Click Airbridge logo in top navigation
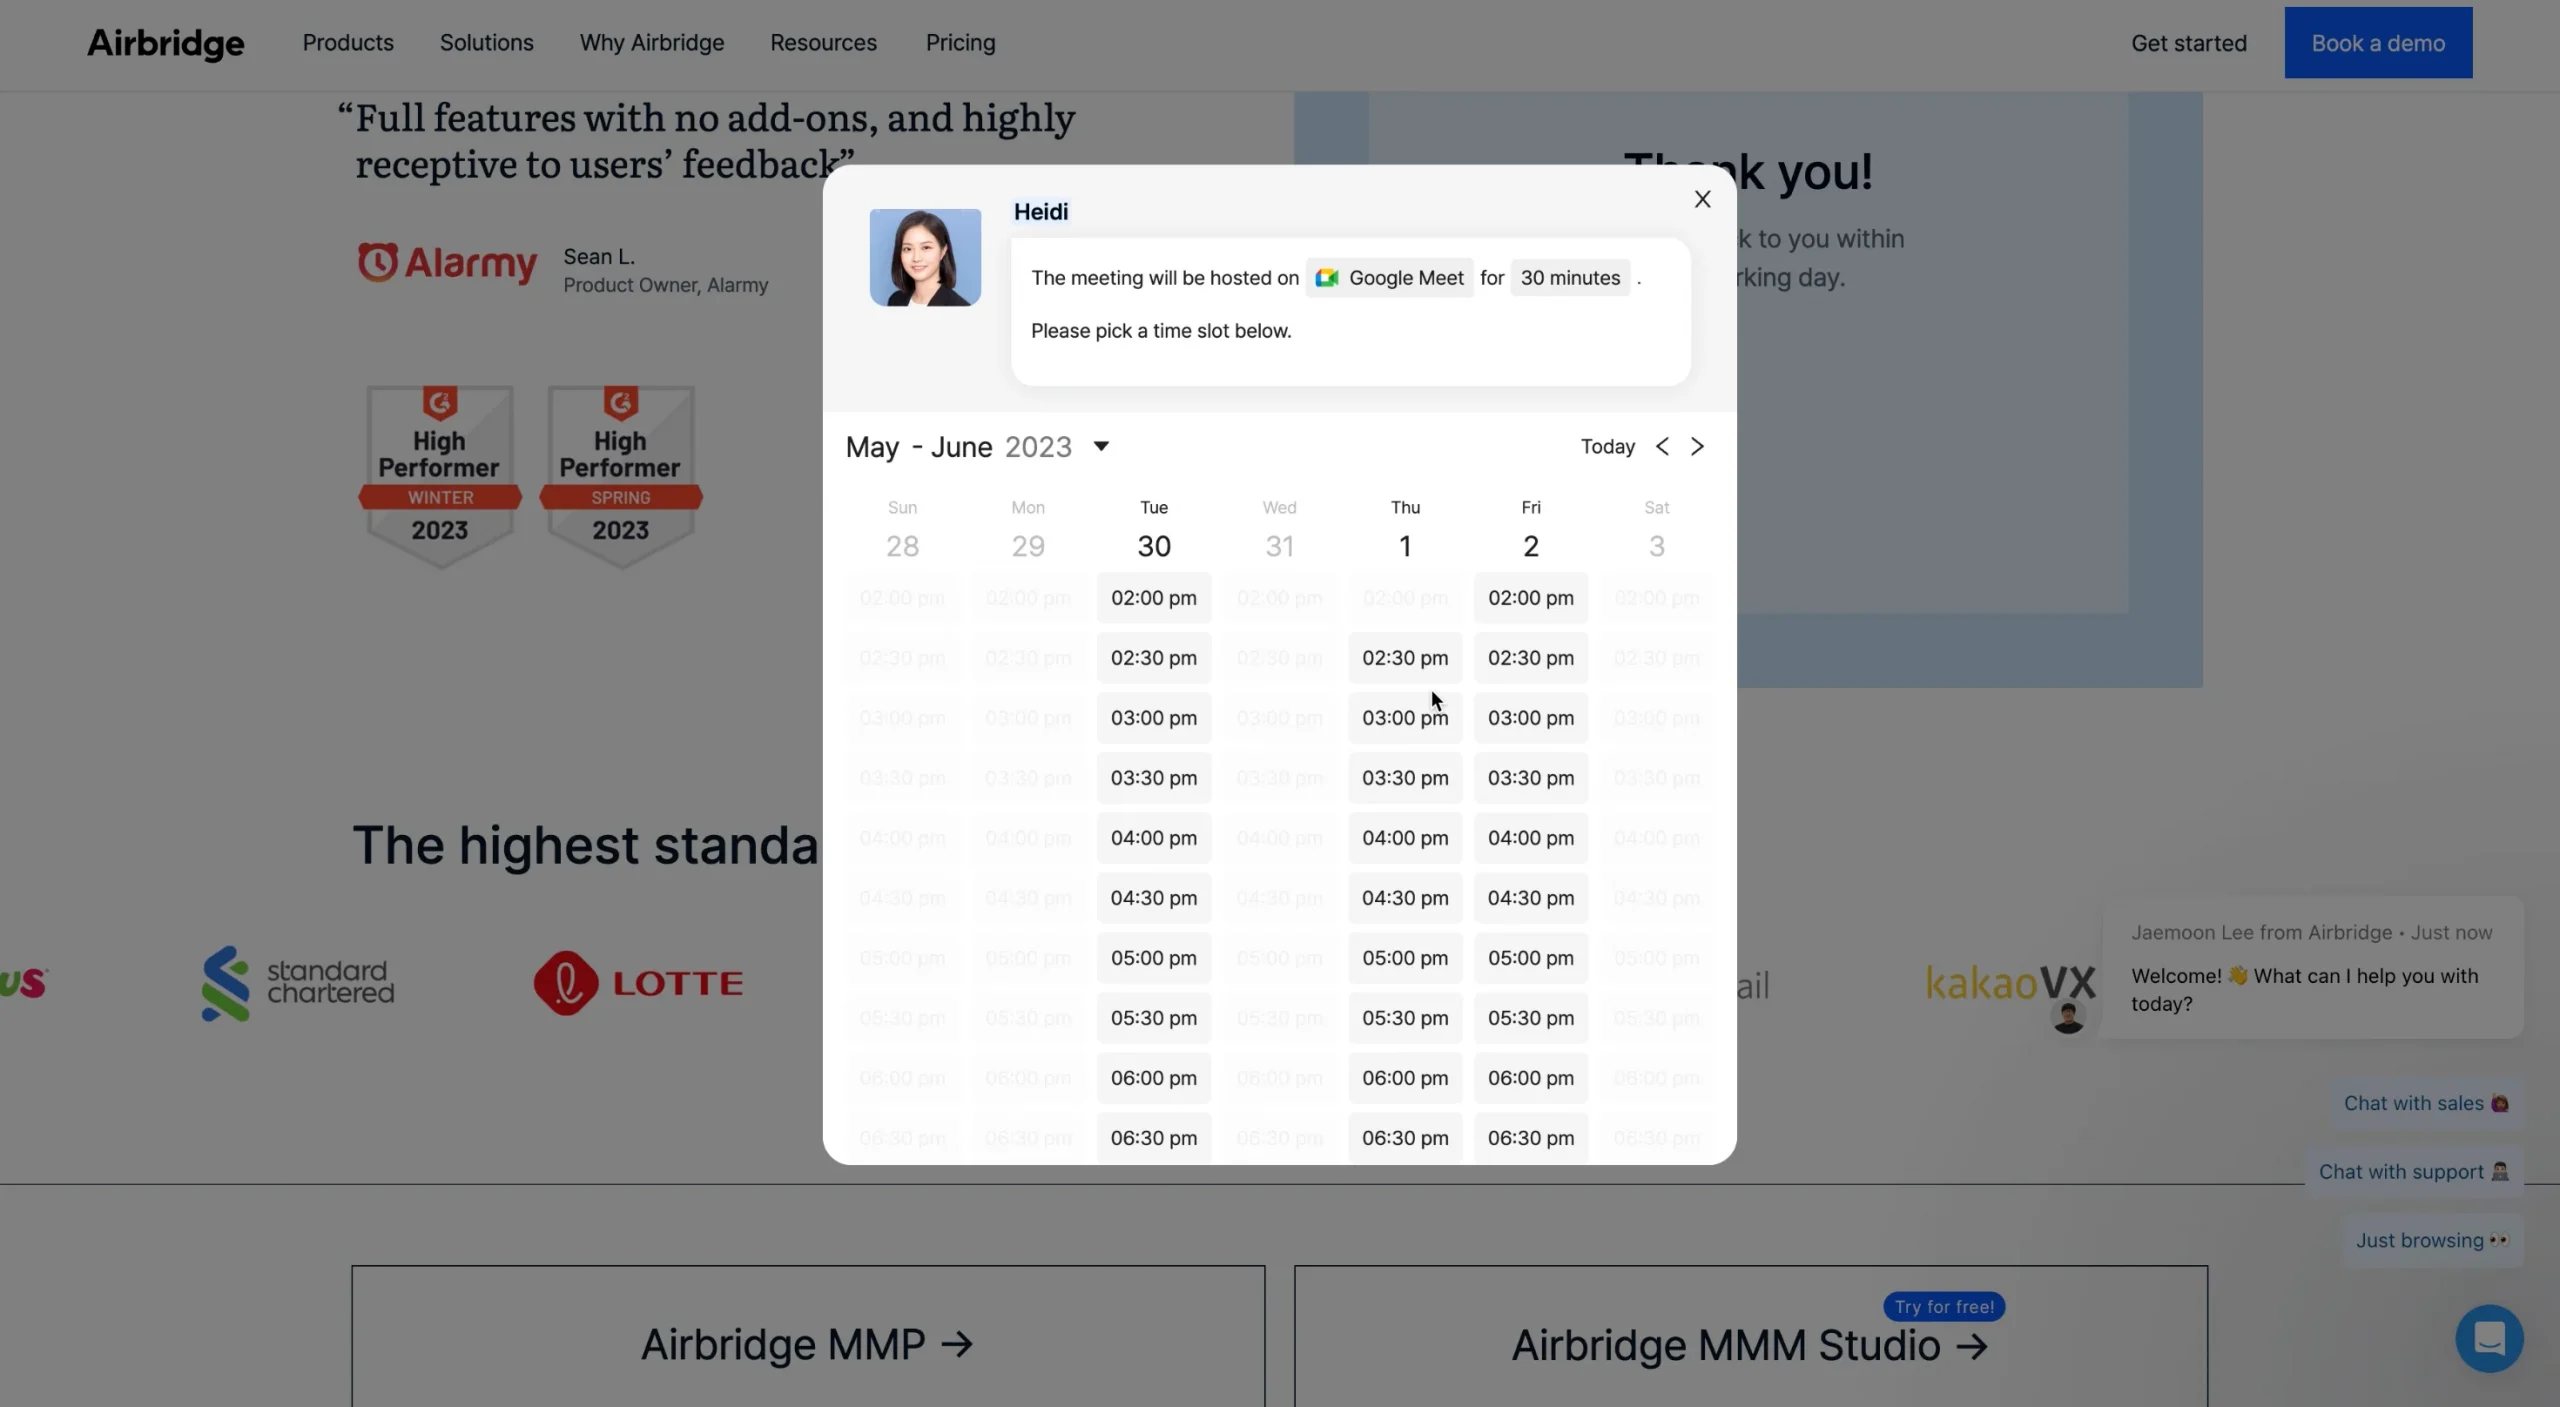The width and height of the screenshot is (2560, 1407). [165, 43]
